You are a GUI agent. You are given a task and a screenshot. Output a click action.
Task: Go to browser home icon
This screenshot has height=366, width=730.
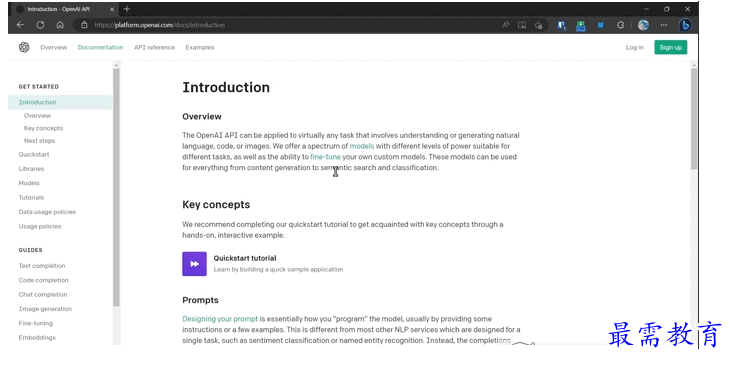[x=60, y=25]
